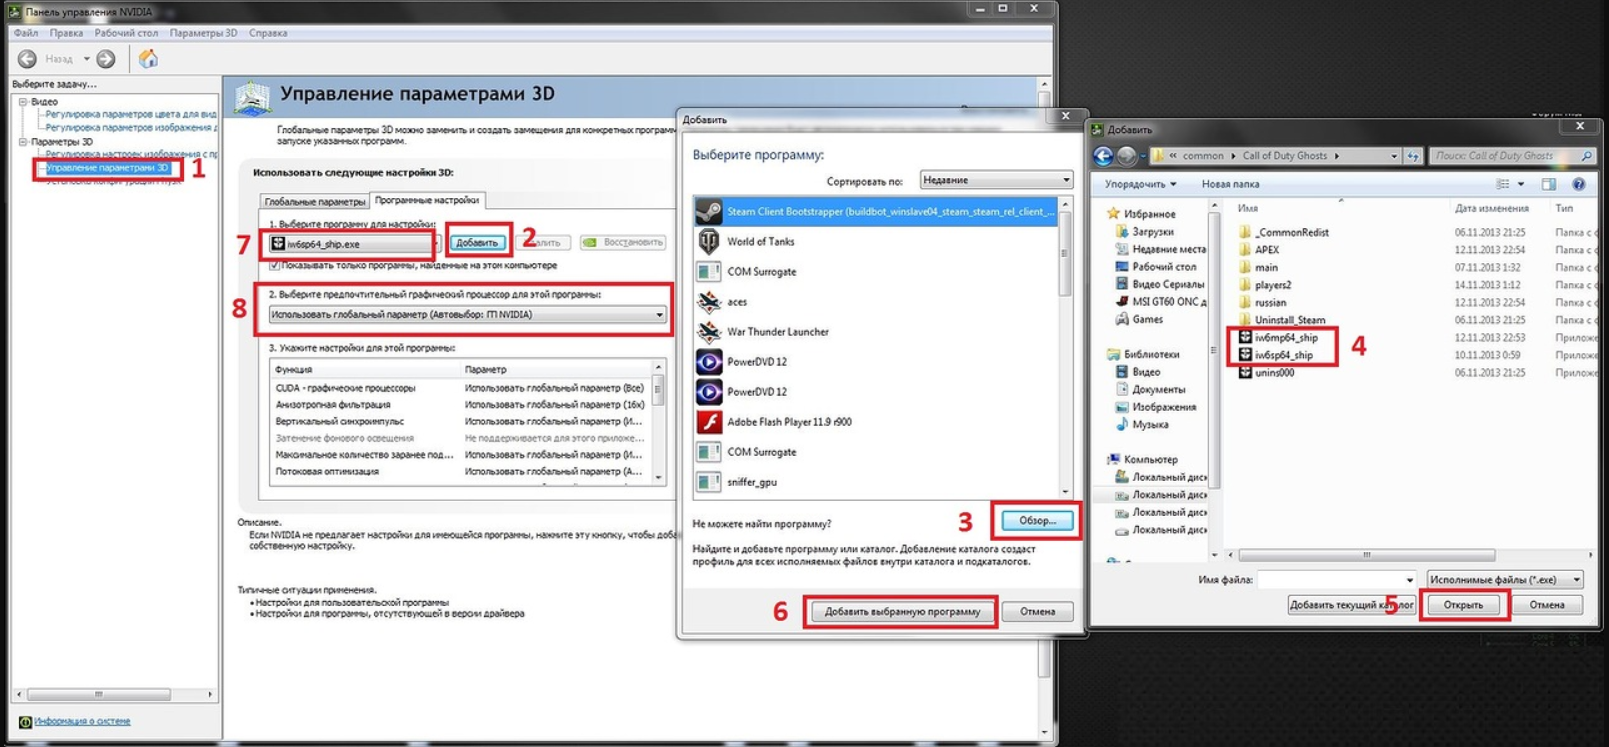Collapse the Параметры 3D tree node
This screenshot has width=1609, height=747.
click(23, 141)
